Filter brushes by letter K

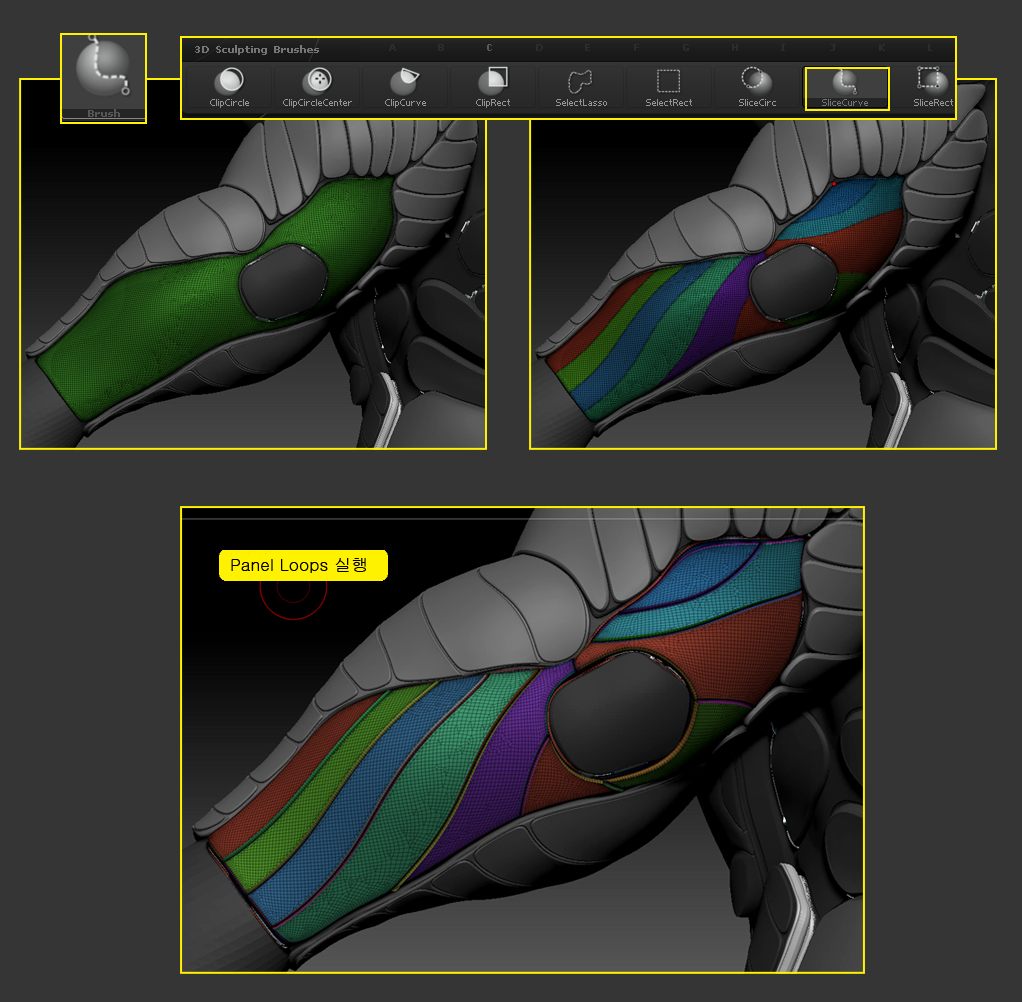pos(881,48)
